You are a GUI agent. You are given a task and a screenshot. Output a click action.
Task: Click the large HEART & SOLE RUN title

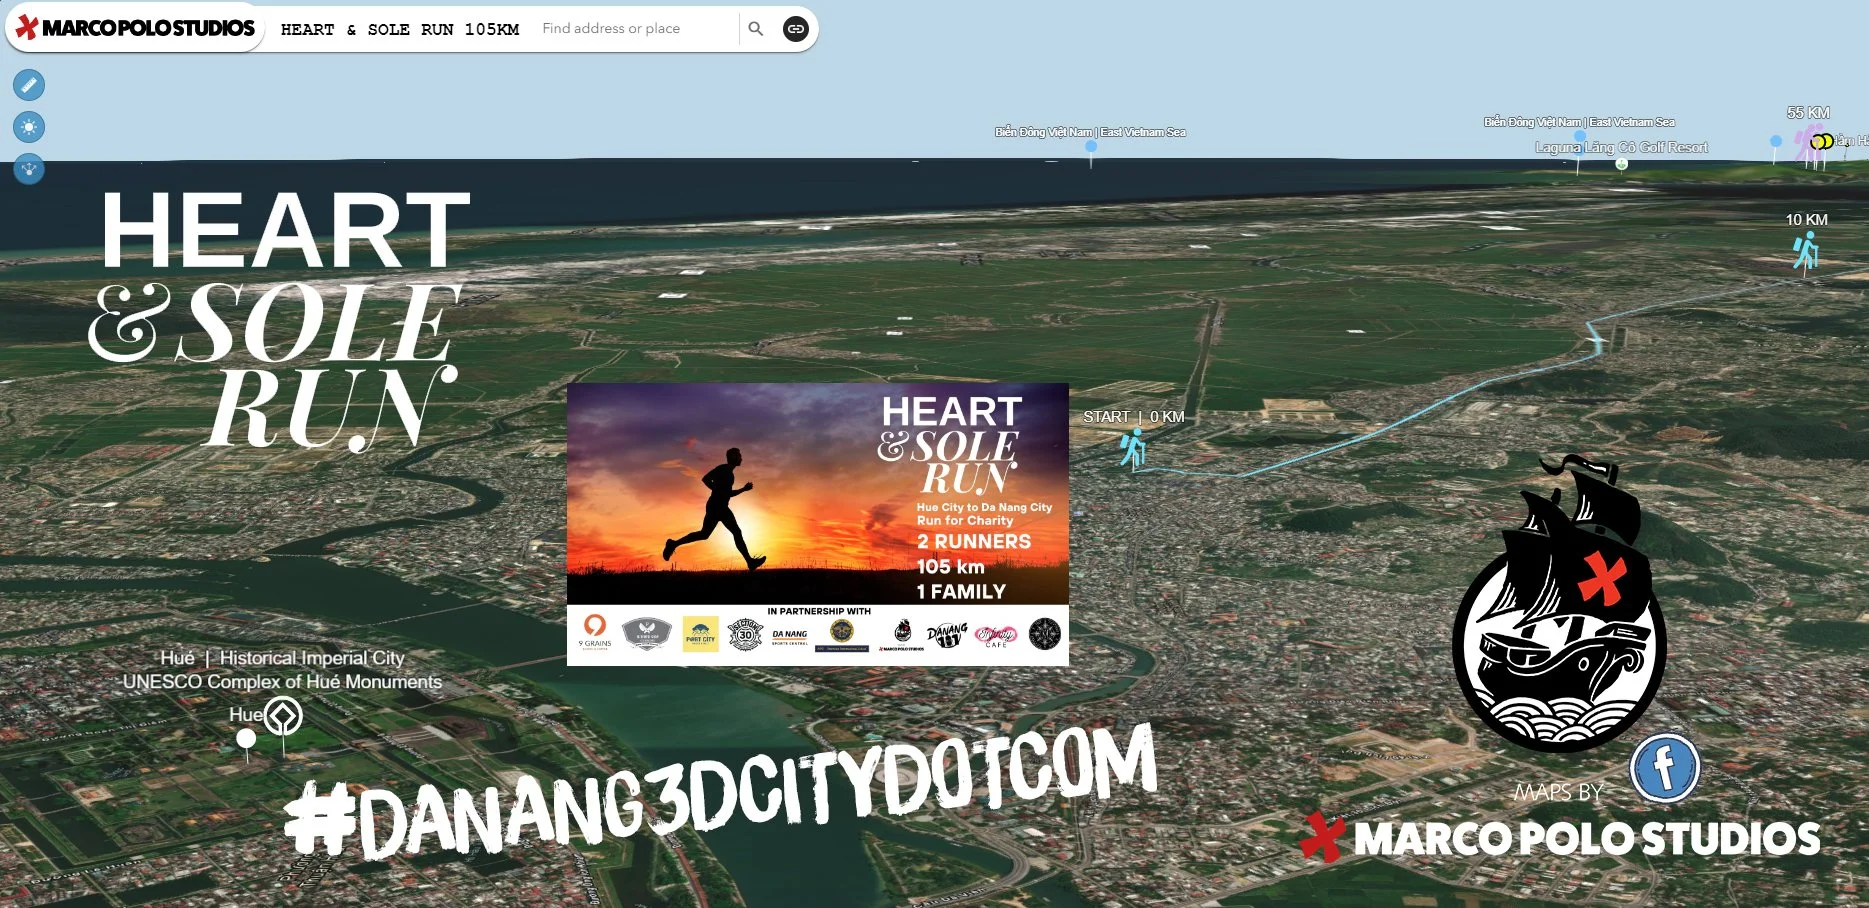280,320
